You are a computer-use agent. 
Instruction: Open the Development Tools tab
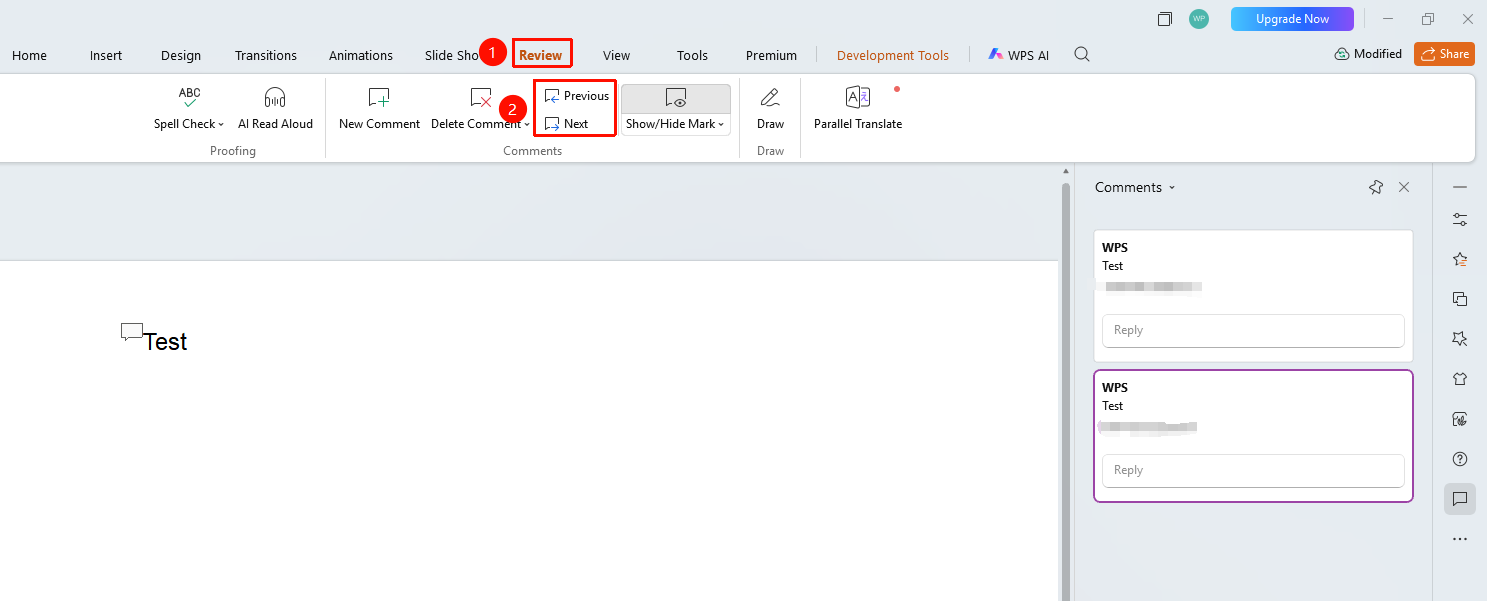click(893, 56)
